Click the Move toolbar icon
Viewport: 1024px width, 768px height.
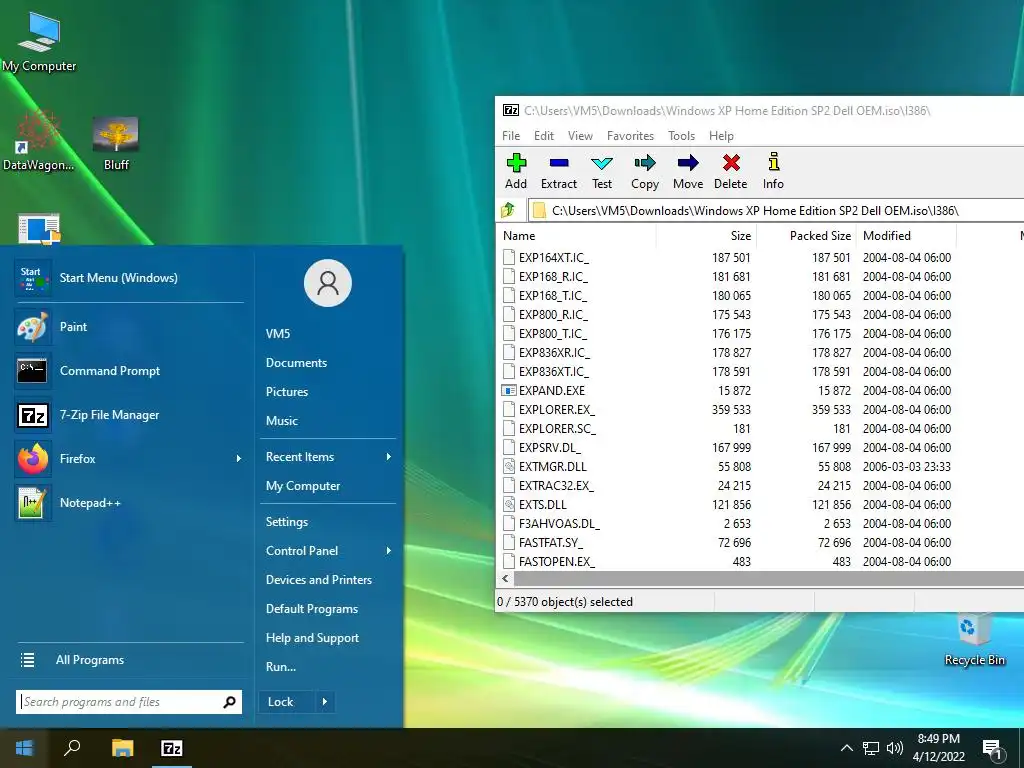688,171
